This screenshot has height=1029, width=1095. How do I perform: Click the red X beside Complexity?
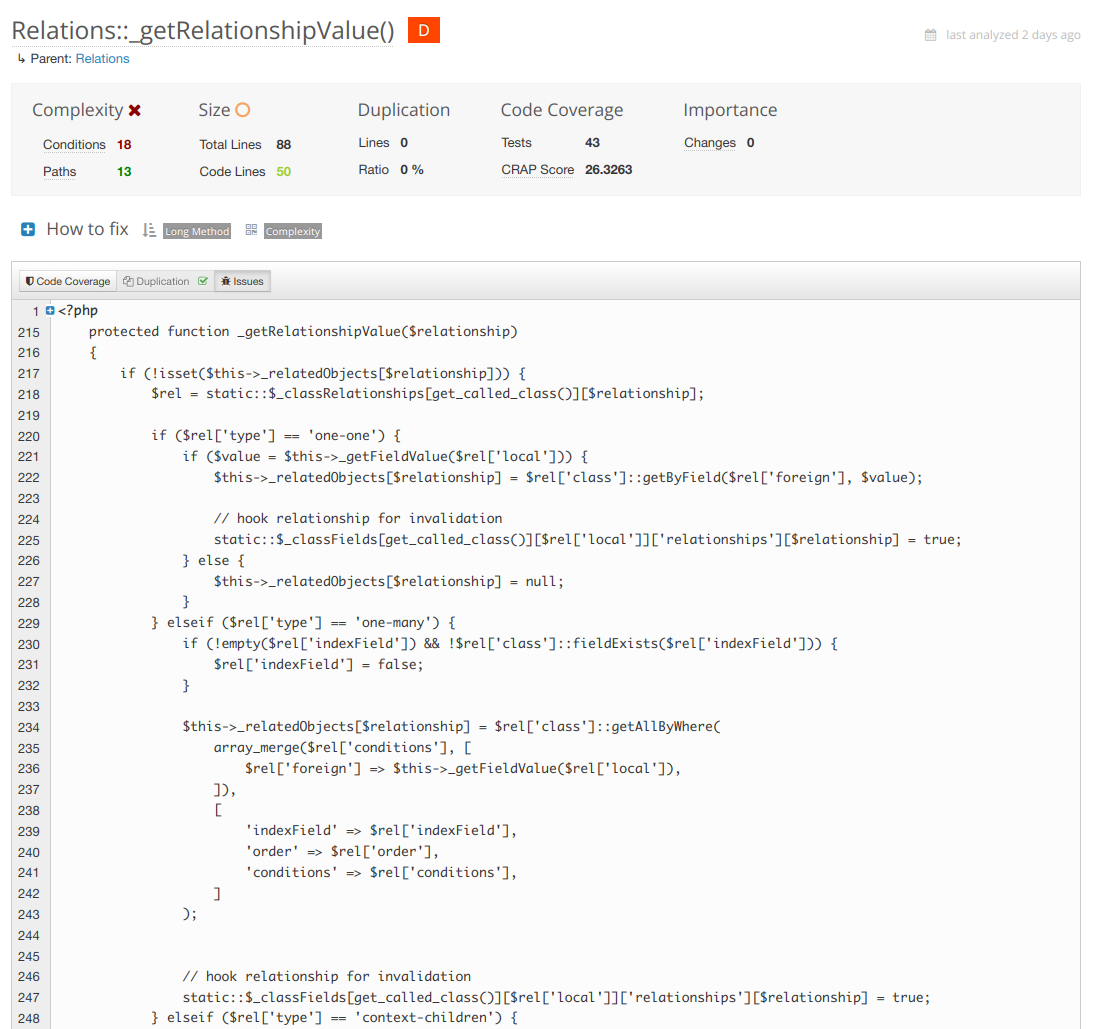click(x=135, y=111)
